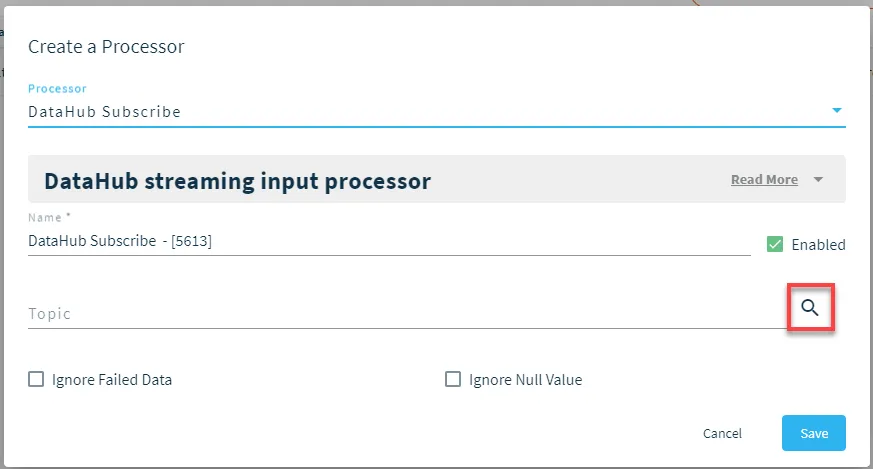Cancel the Create a Processor dialog
The height and width of the screenshot is (469, 873).
click(722, 433)
